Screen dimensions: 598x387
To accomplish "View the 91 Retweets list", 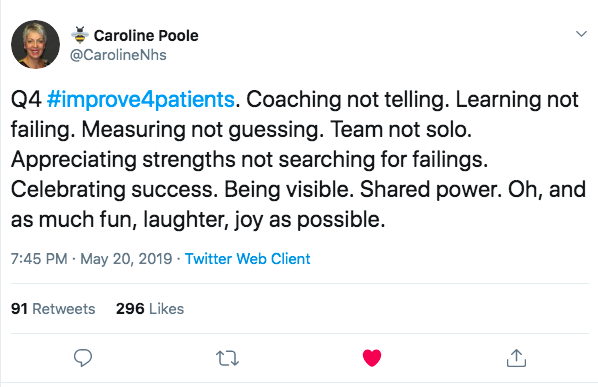I will pyautogui.click(x=53, y=309).
